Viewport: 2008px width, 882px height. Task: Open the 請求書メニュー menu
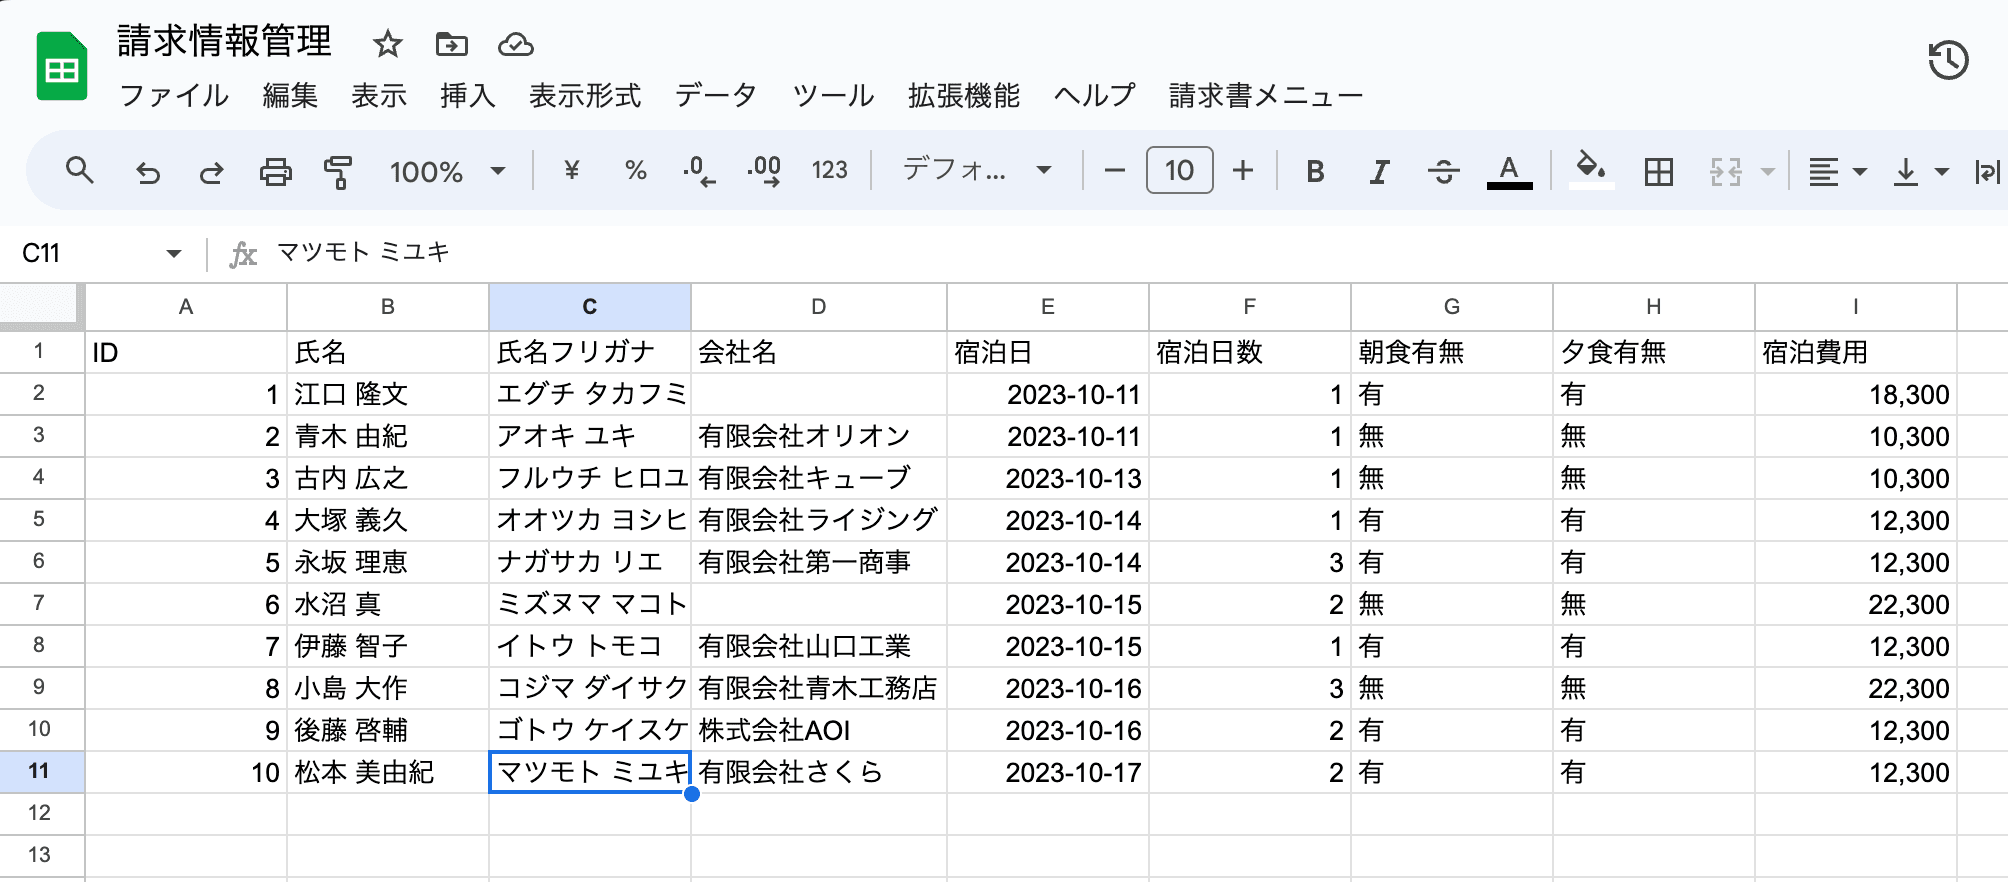[1265, 96]
